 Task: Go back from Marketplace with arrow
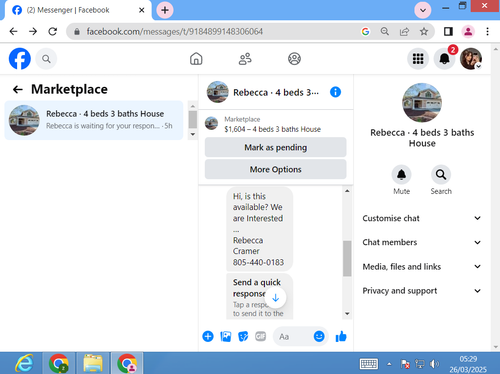(17, 89)
